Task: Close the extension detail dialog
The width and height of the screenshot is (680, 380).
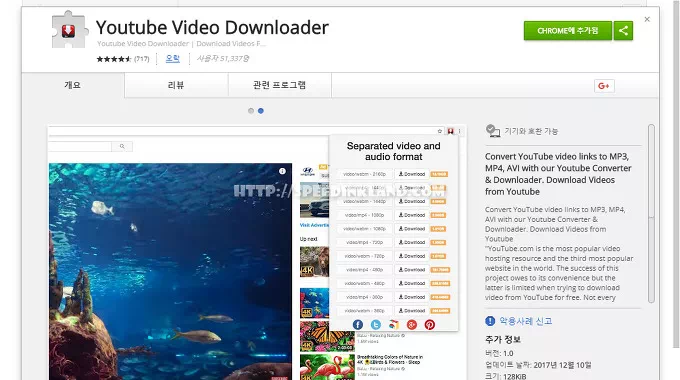Action: tap(647, 20)
